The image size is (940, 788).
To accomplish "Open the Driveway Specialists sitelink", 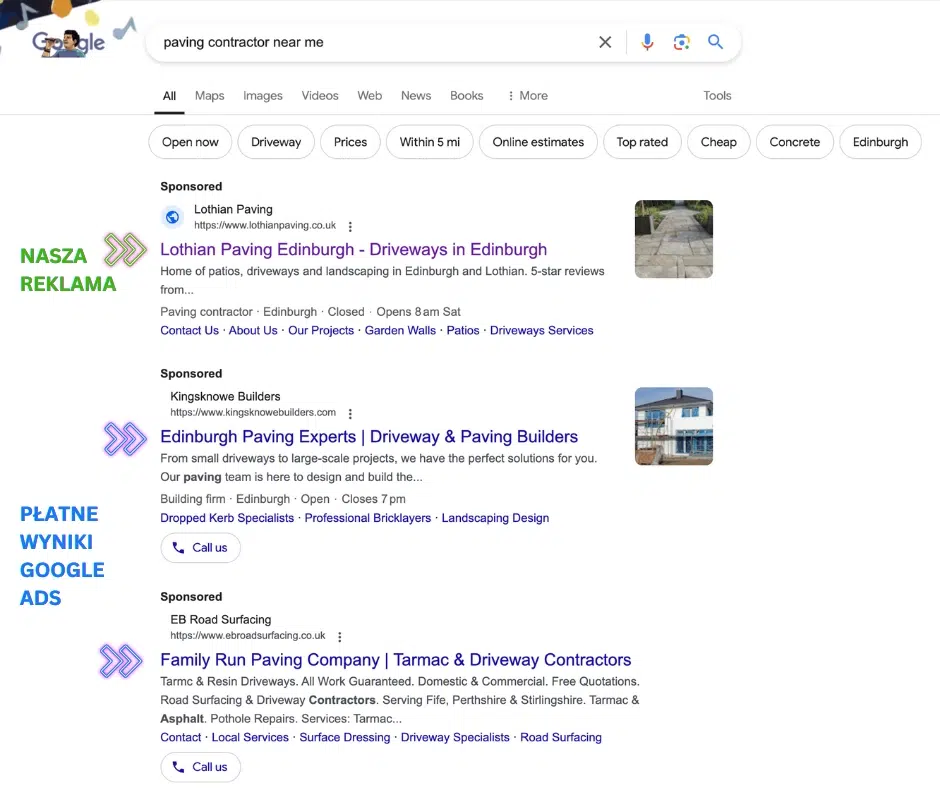I will [455, 738].
